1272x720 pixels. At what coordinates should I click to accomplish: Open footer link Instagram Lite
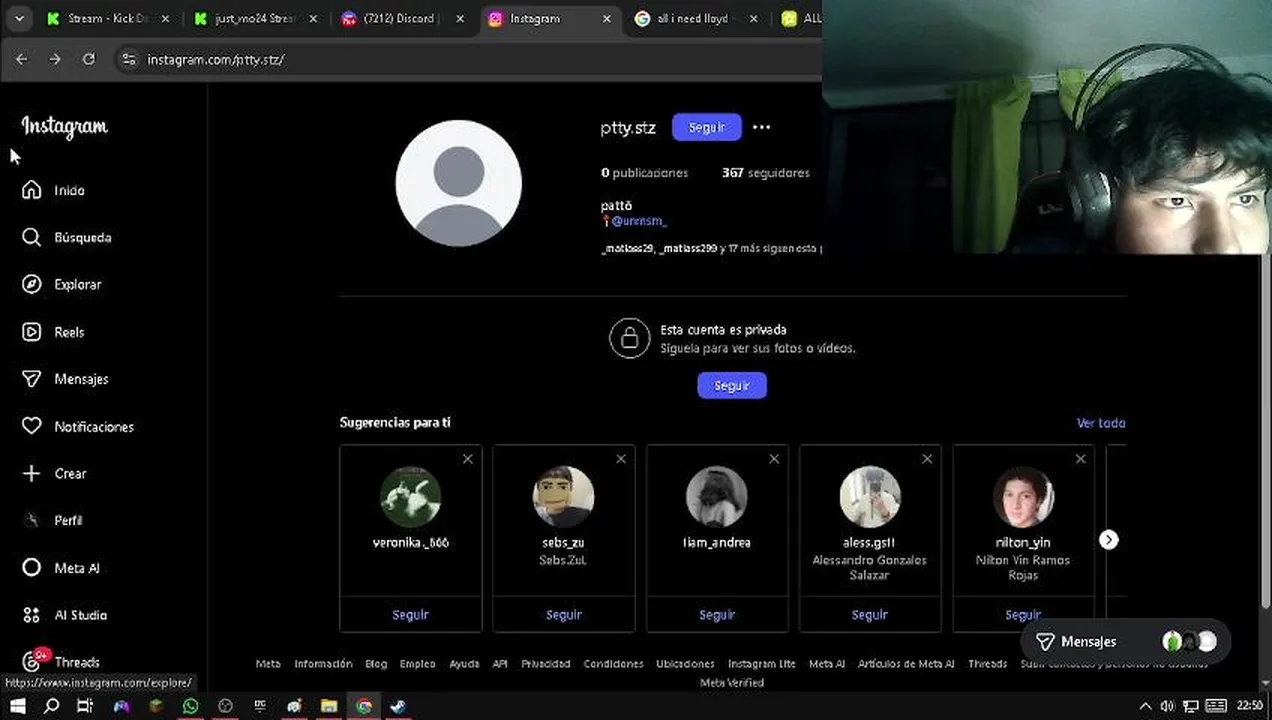tap(762, 664)
